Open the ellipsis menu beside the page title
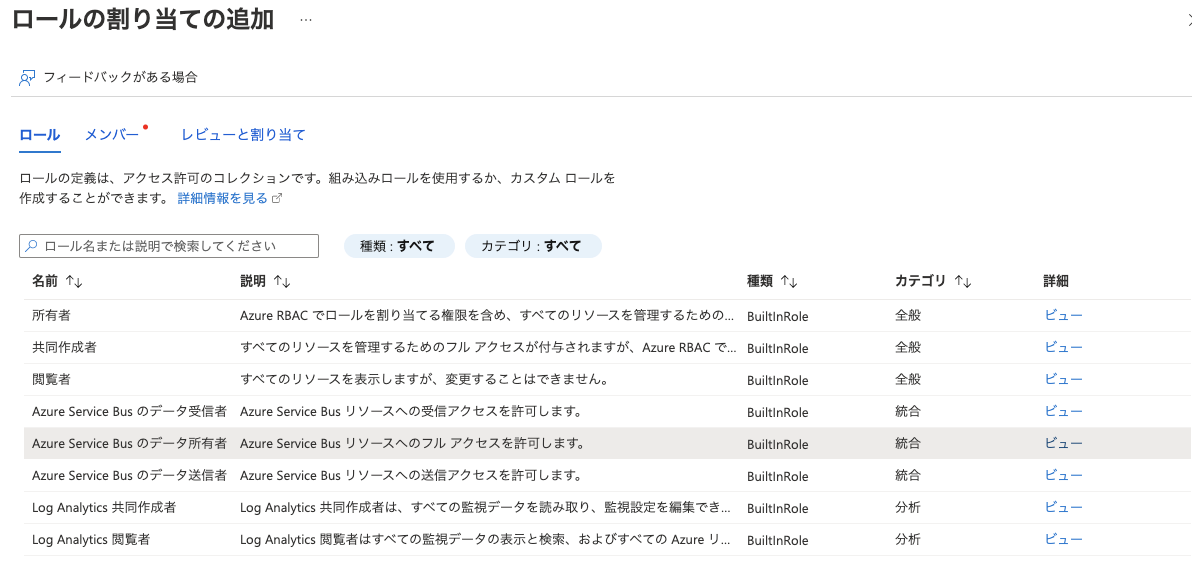Screen dimensions: 1192x561 point(306,20)
